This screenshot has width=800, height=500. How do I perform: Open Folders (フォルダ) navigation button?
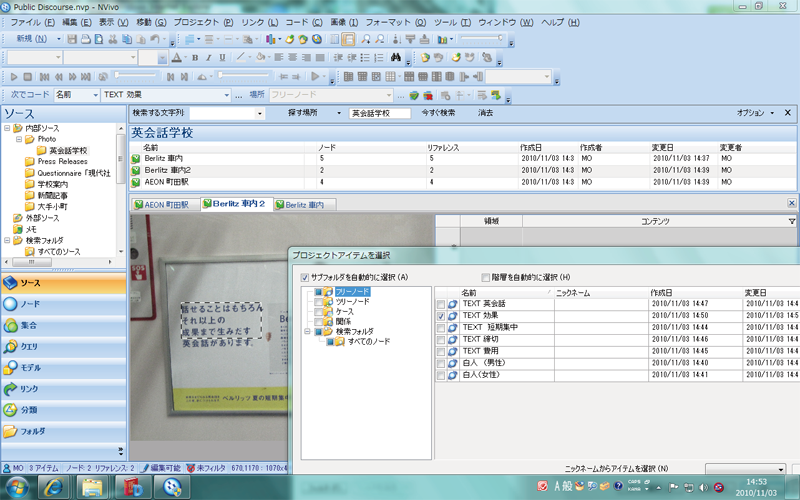(64, 431)
